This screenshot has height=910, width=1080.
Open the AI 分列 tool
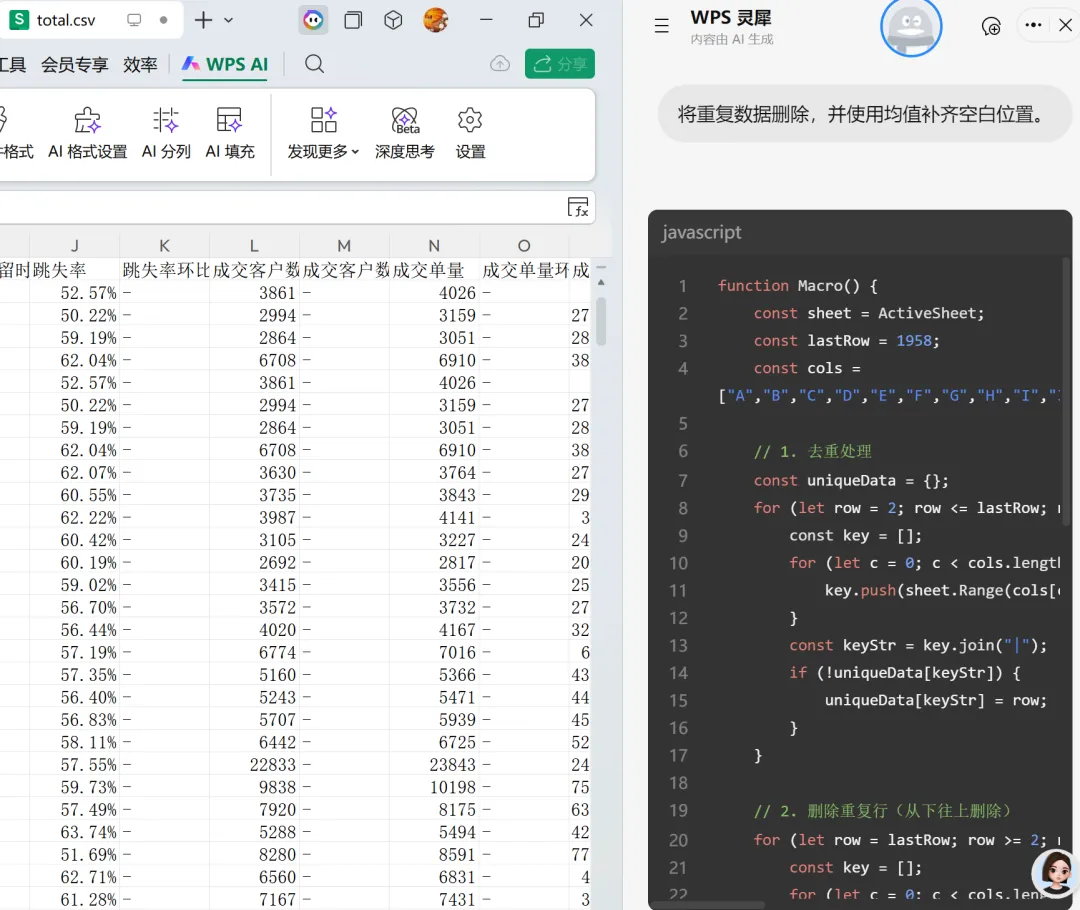(166, 133)
